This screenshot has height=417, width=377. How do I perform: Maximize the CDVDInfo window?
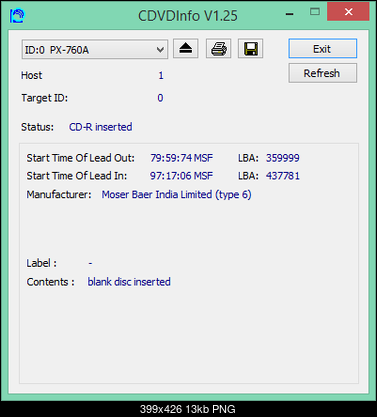(315, 12)
